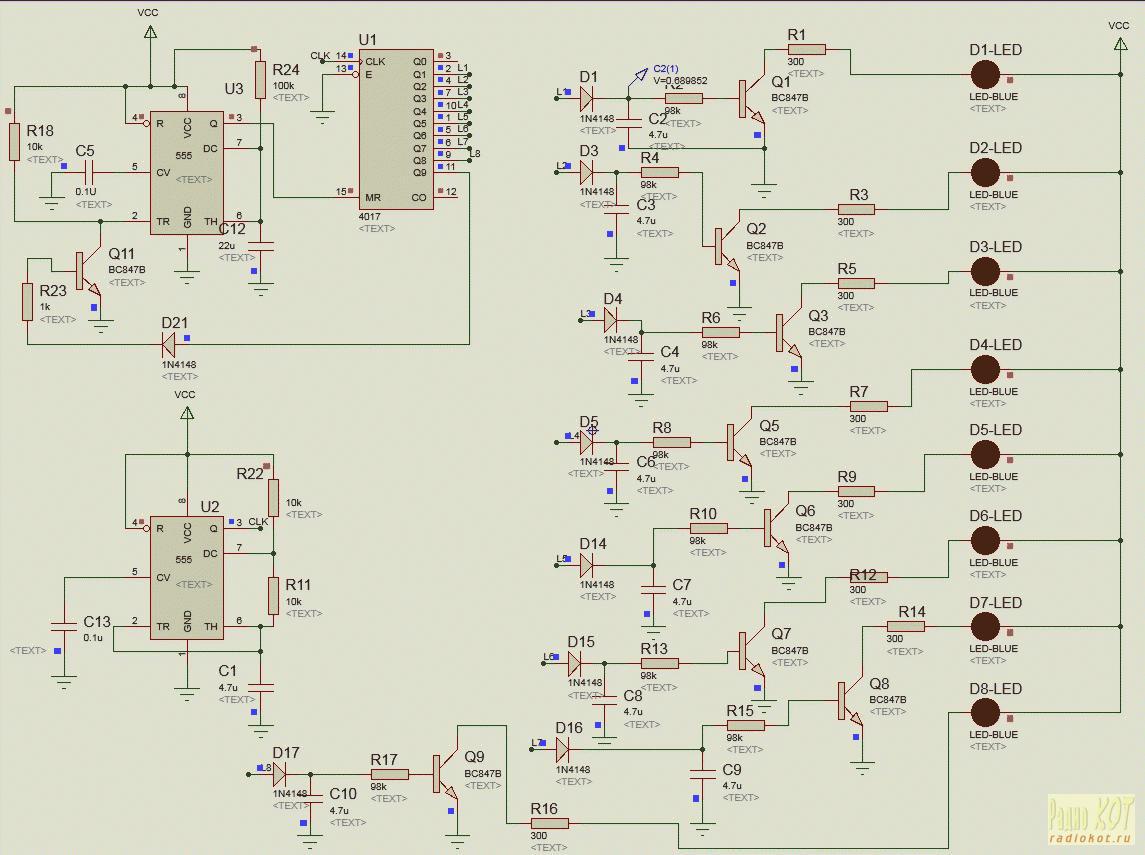
Task: Select diode D21 symbol
Action: tap(169, 345)
